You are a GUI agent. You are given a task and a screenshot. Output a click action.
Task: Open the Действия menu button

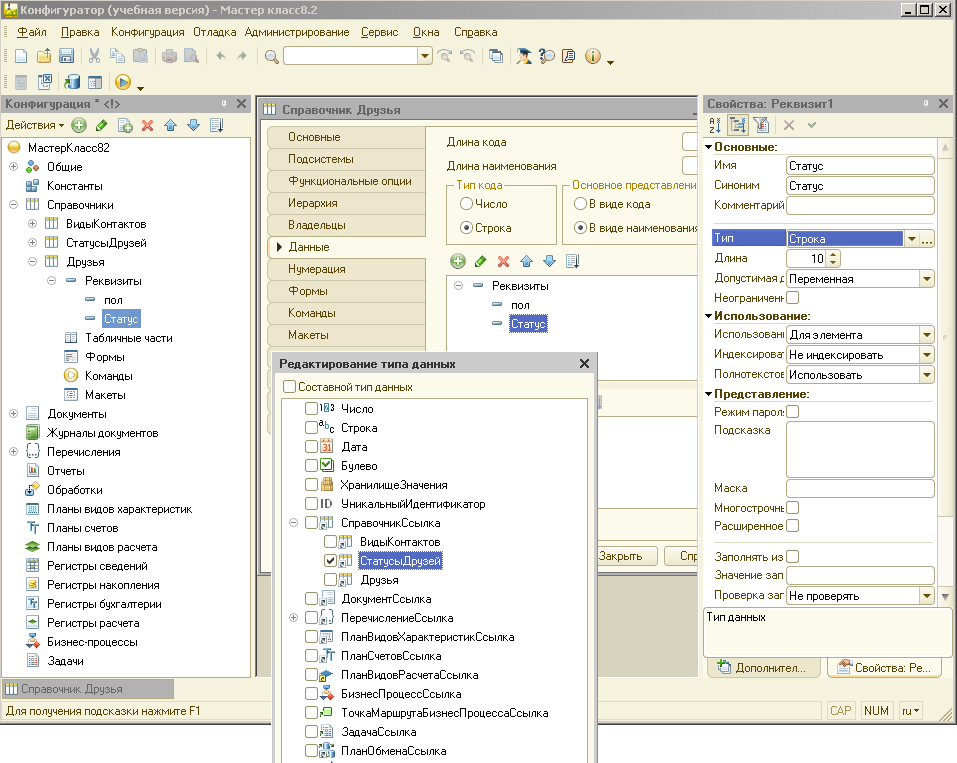click(x=34, y=125)
